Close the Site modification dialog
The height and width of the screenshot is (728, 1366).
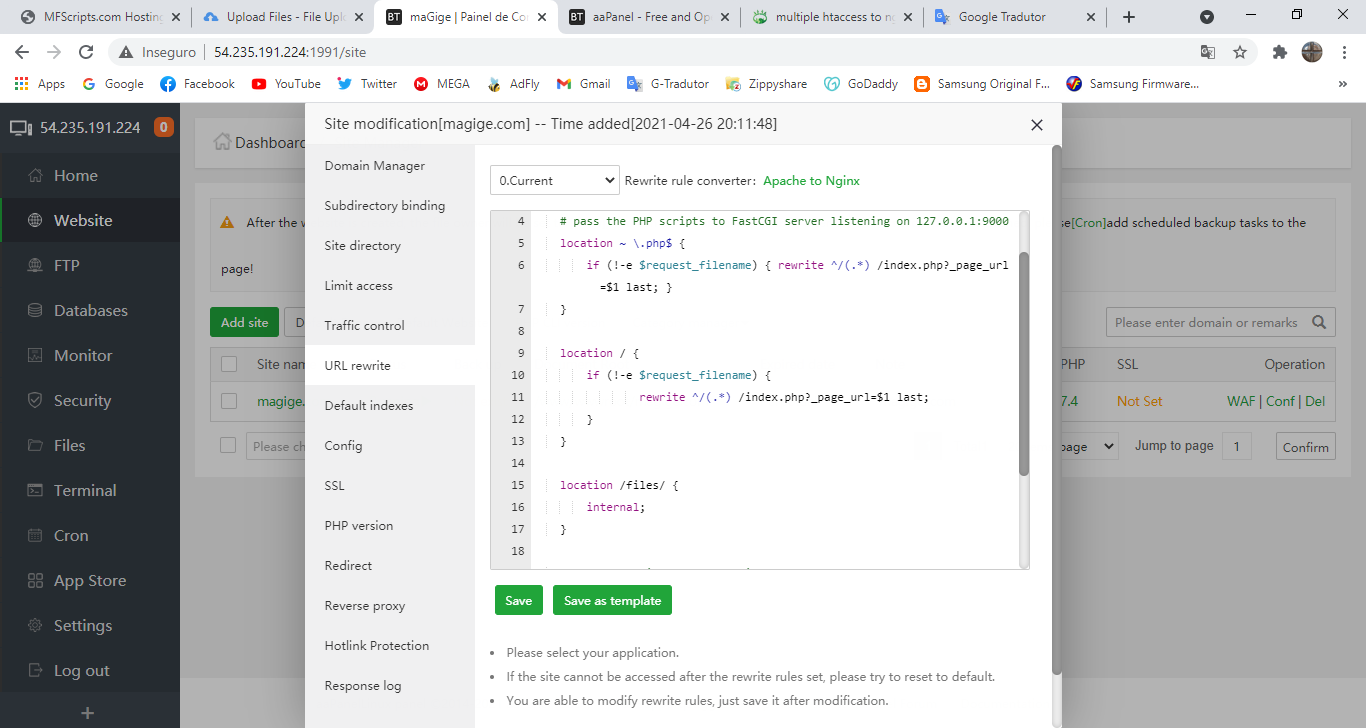pyautogui.click(x=1036, y=125)
